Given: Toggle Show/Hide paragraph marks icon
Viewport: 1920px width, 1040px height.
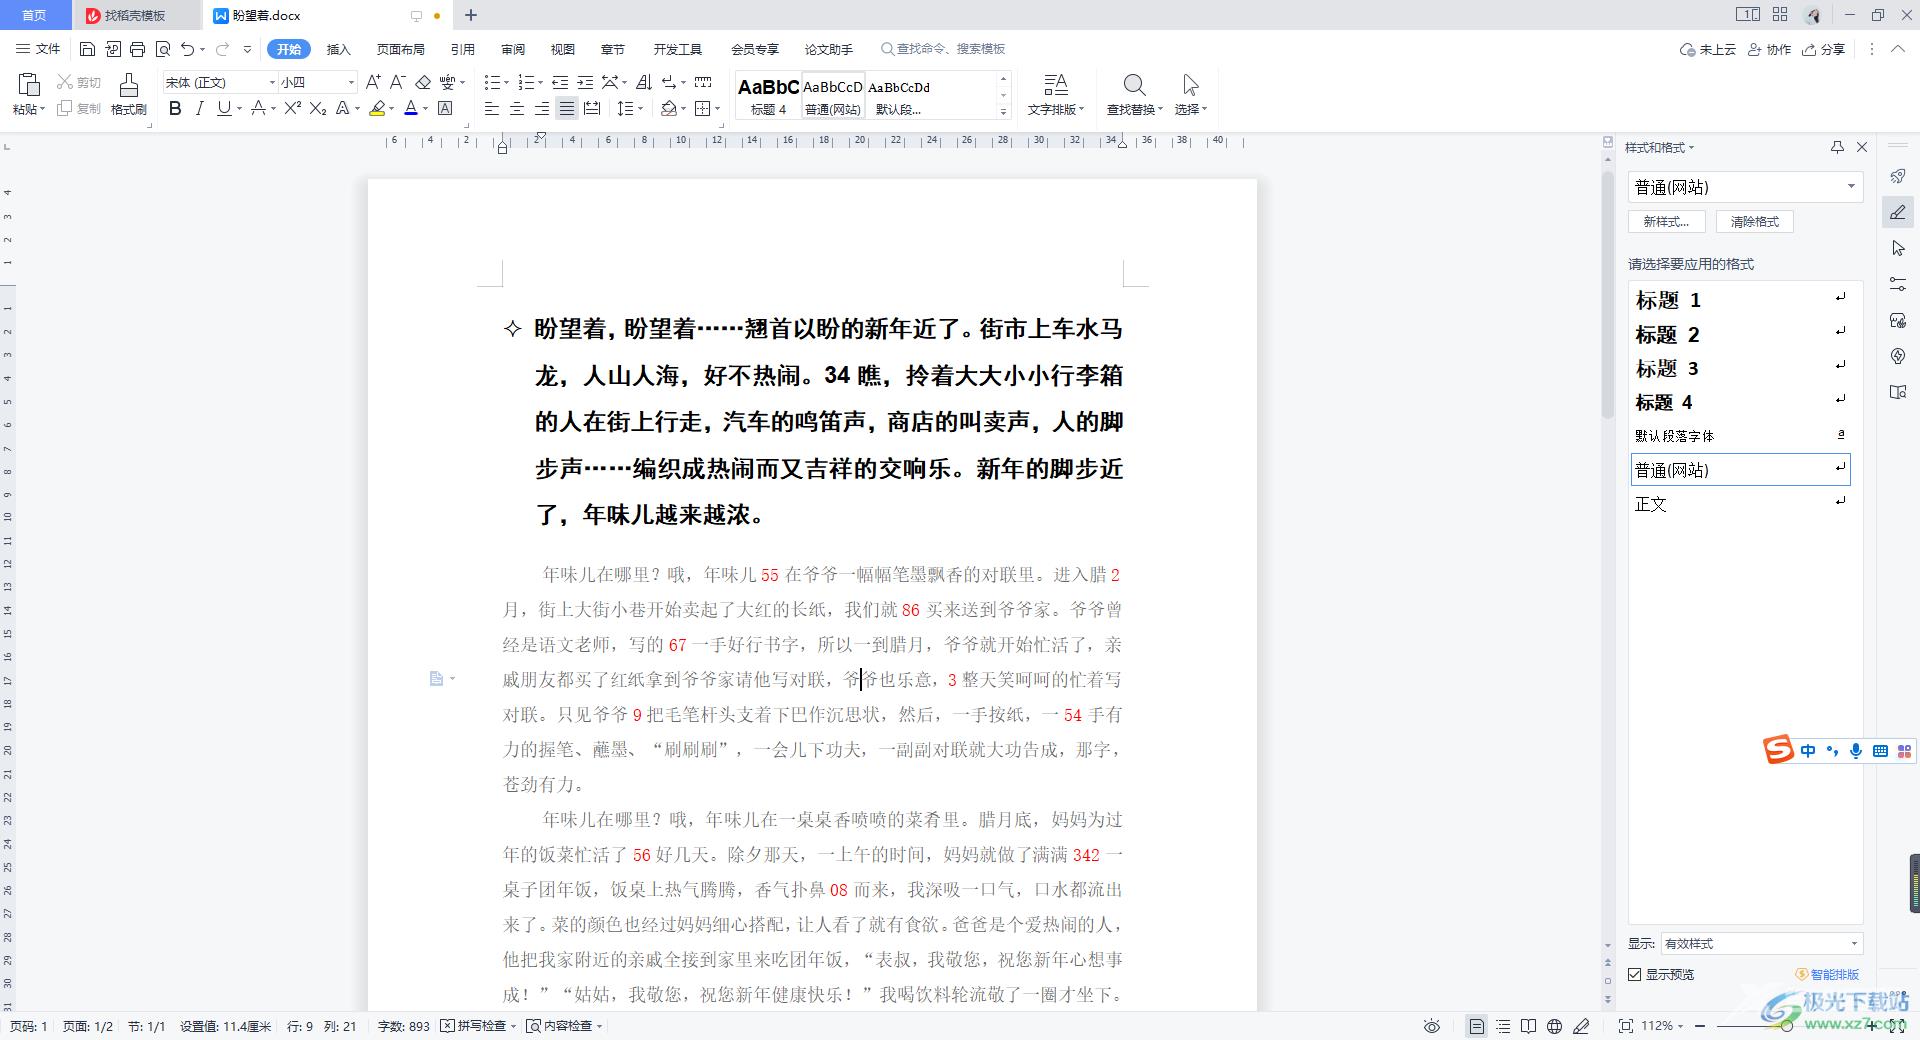Looking at the screenshot, I should pos(669,82).
